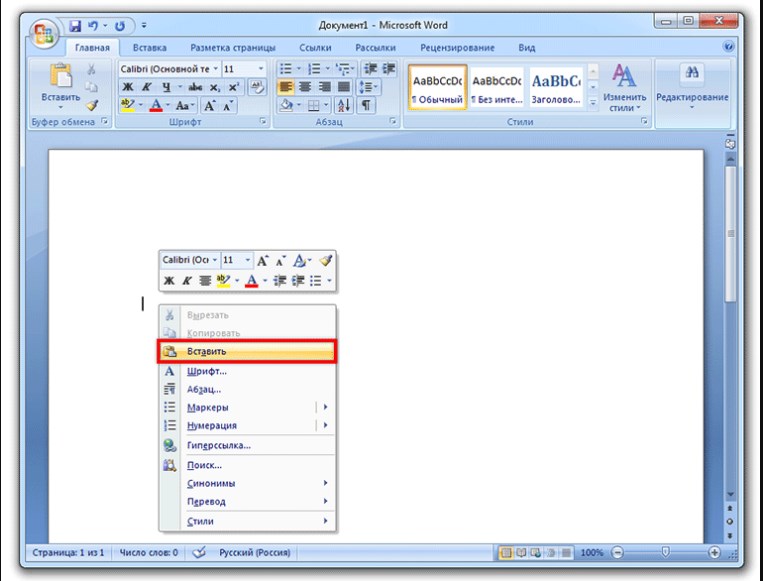The width and height of the screenshot is (763, 581).
Task: Open Word help via question mark icon
Action: pos(728,47)
